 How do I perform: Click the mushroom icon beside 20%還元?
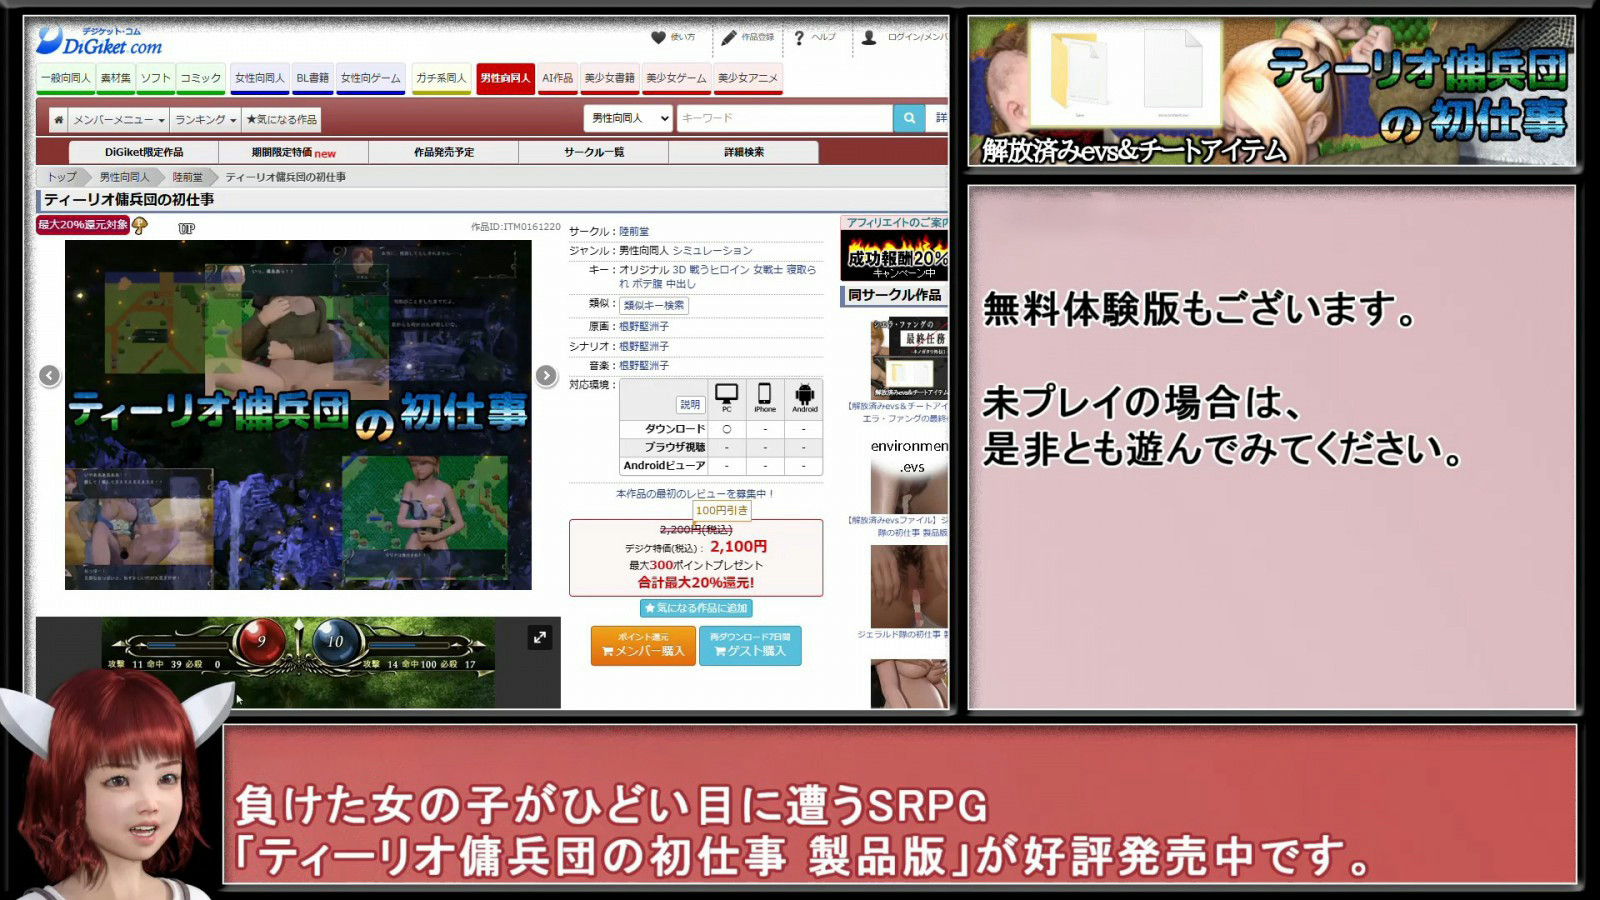140,225
